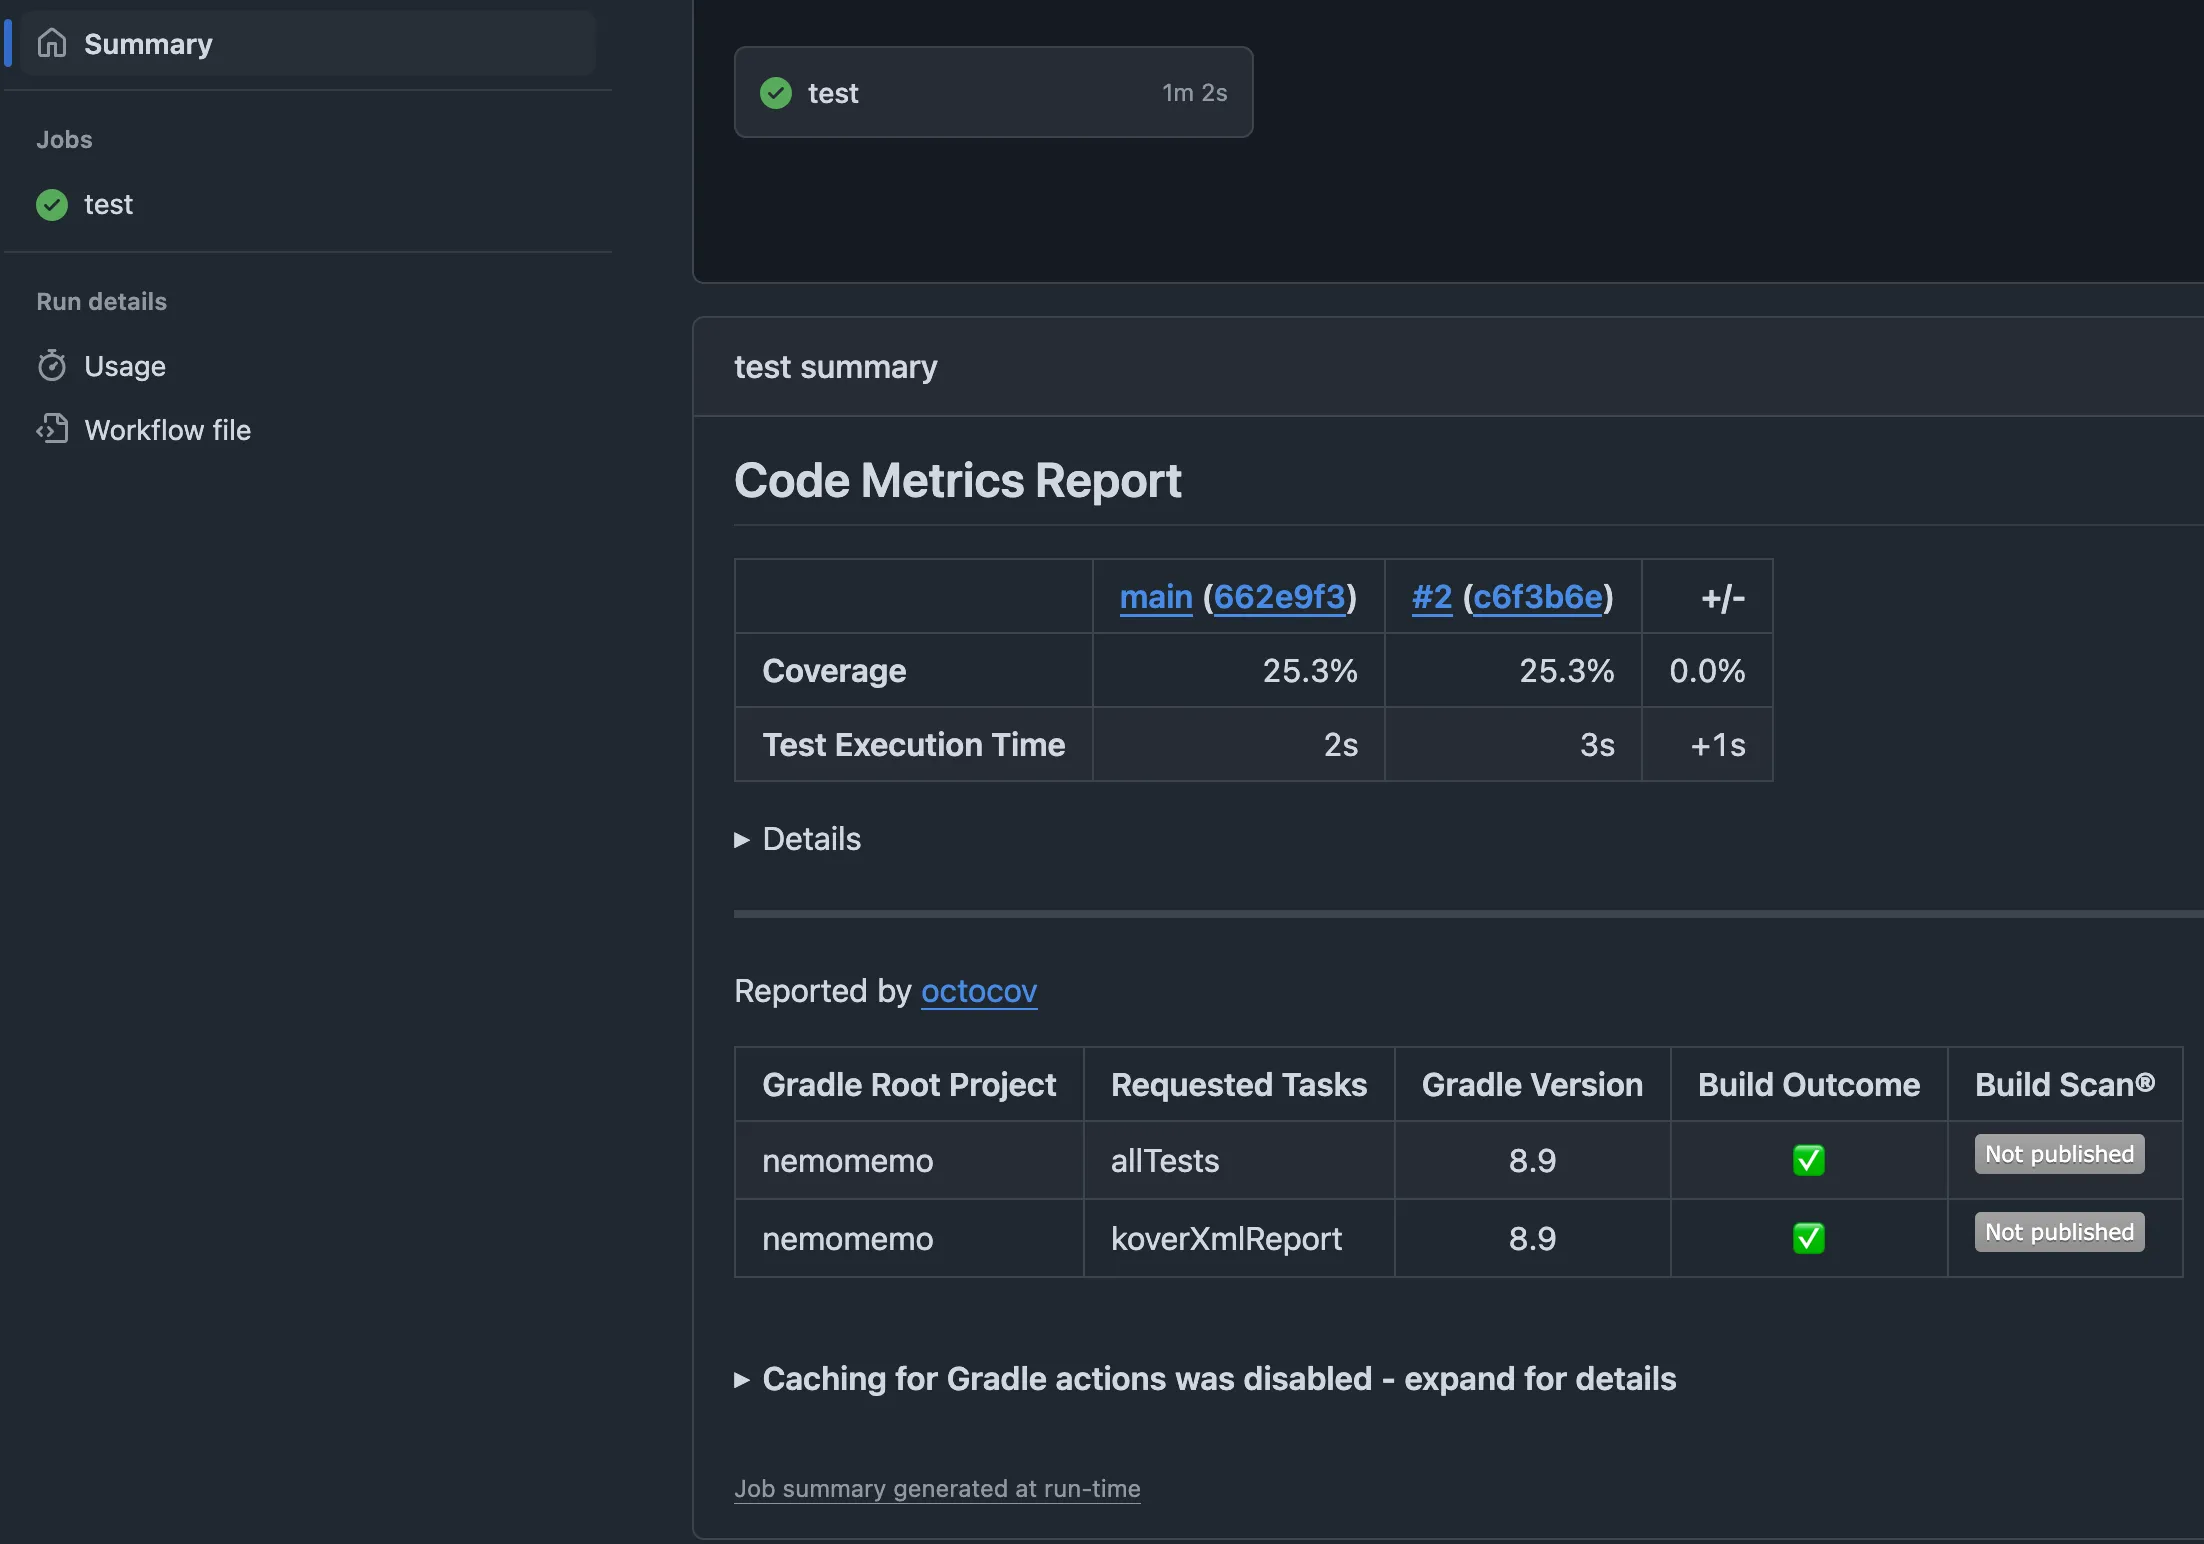Open the Workflow file entry

[x=167, y=430]
